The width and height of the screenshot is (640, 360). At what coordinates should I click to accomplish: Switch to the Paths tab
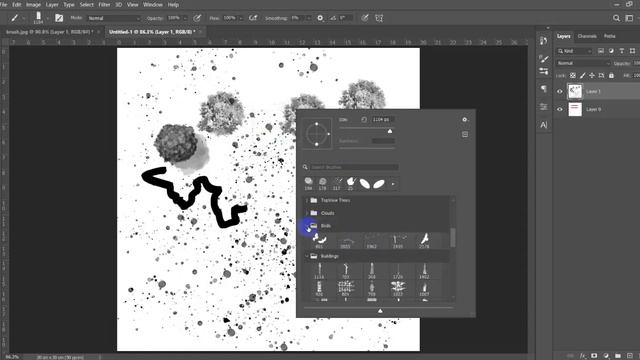click(610, 36)
